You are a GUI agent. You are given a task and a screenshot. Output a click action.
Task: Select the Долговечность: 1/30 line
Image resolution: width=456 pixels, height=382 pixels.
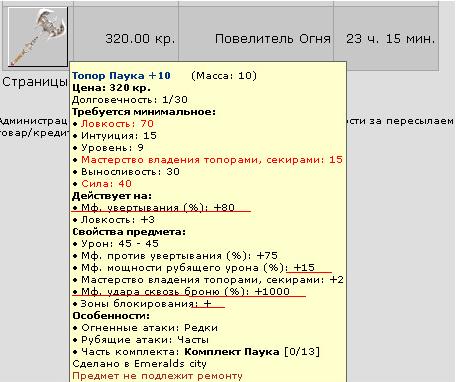(130, 100)
